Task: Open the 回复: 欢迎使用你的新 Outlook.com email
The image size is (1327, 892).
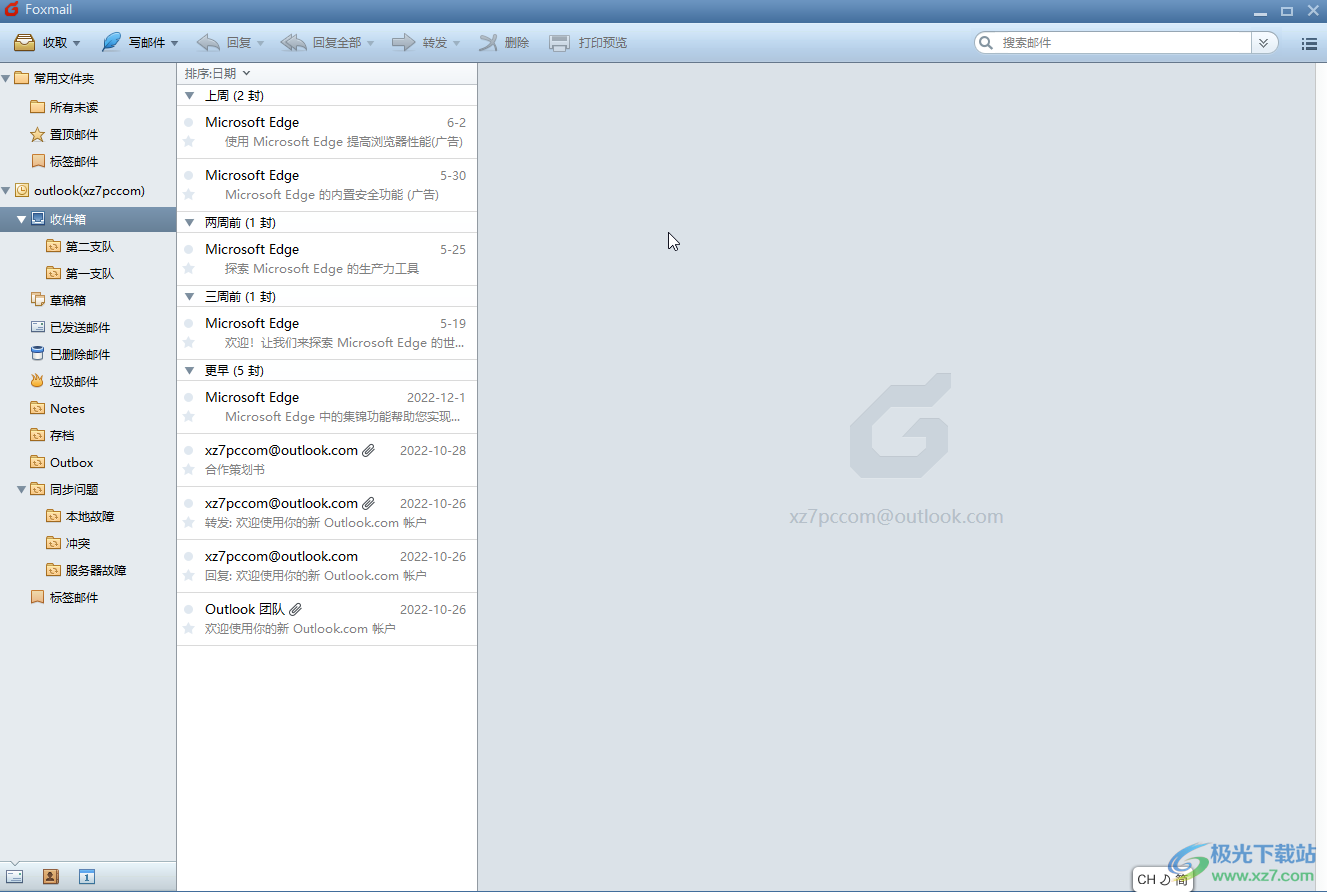Action: 327,566
